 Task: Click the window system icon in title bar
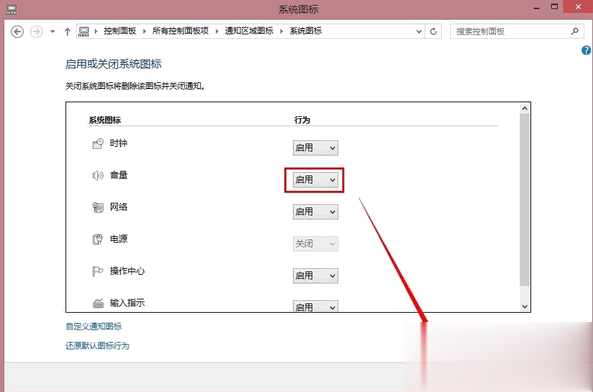tap(11, 9)
